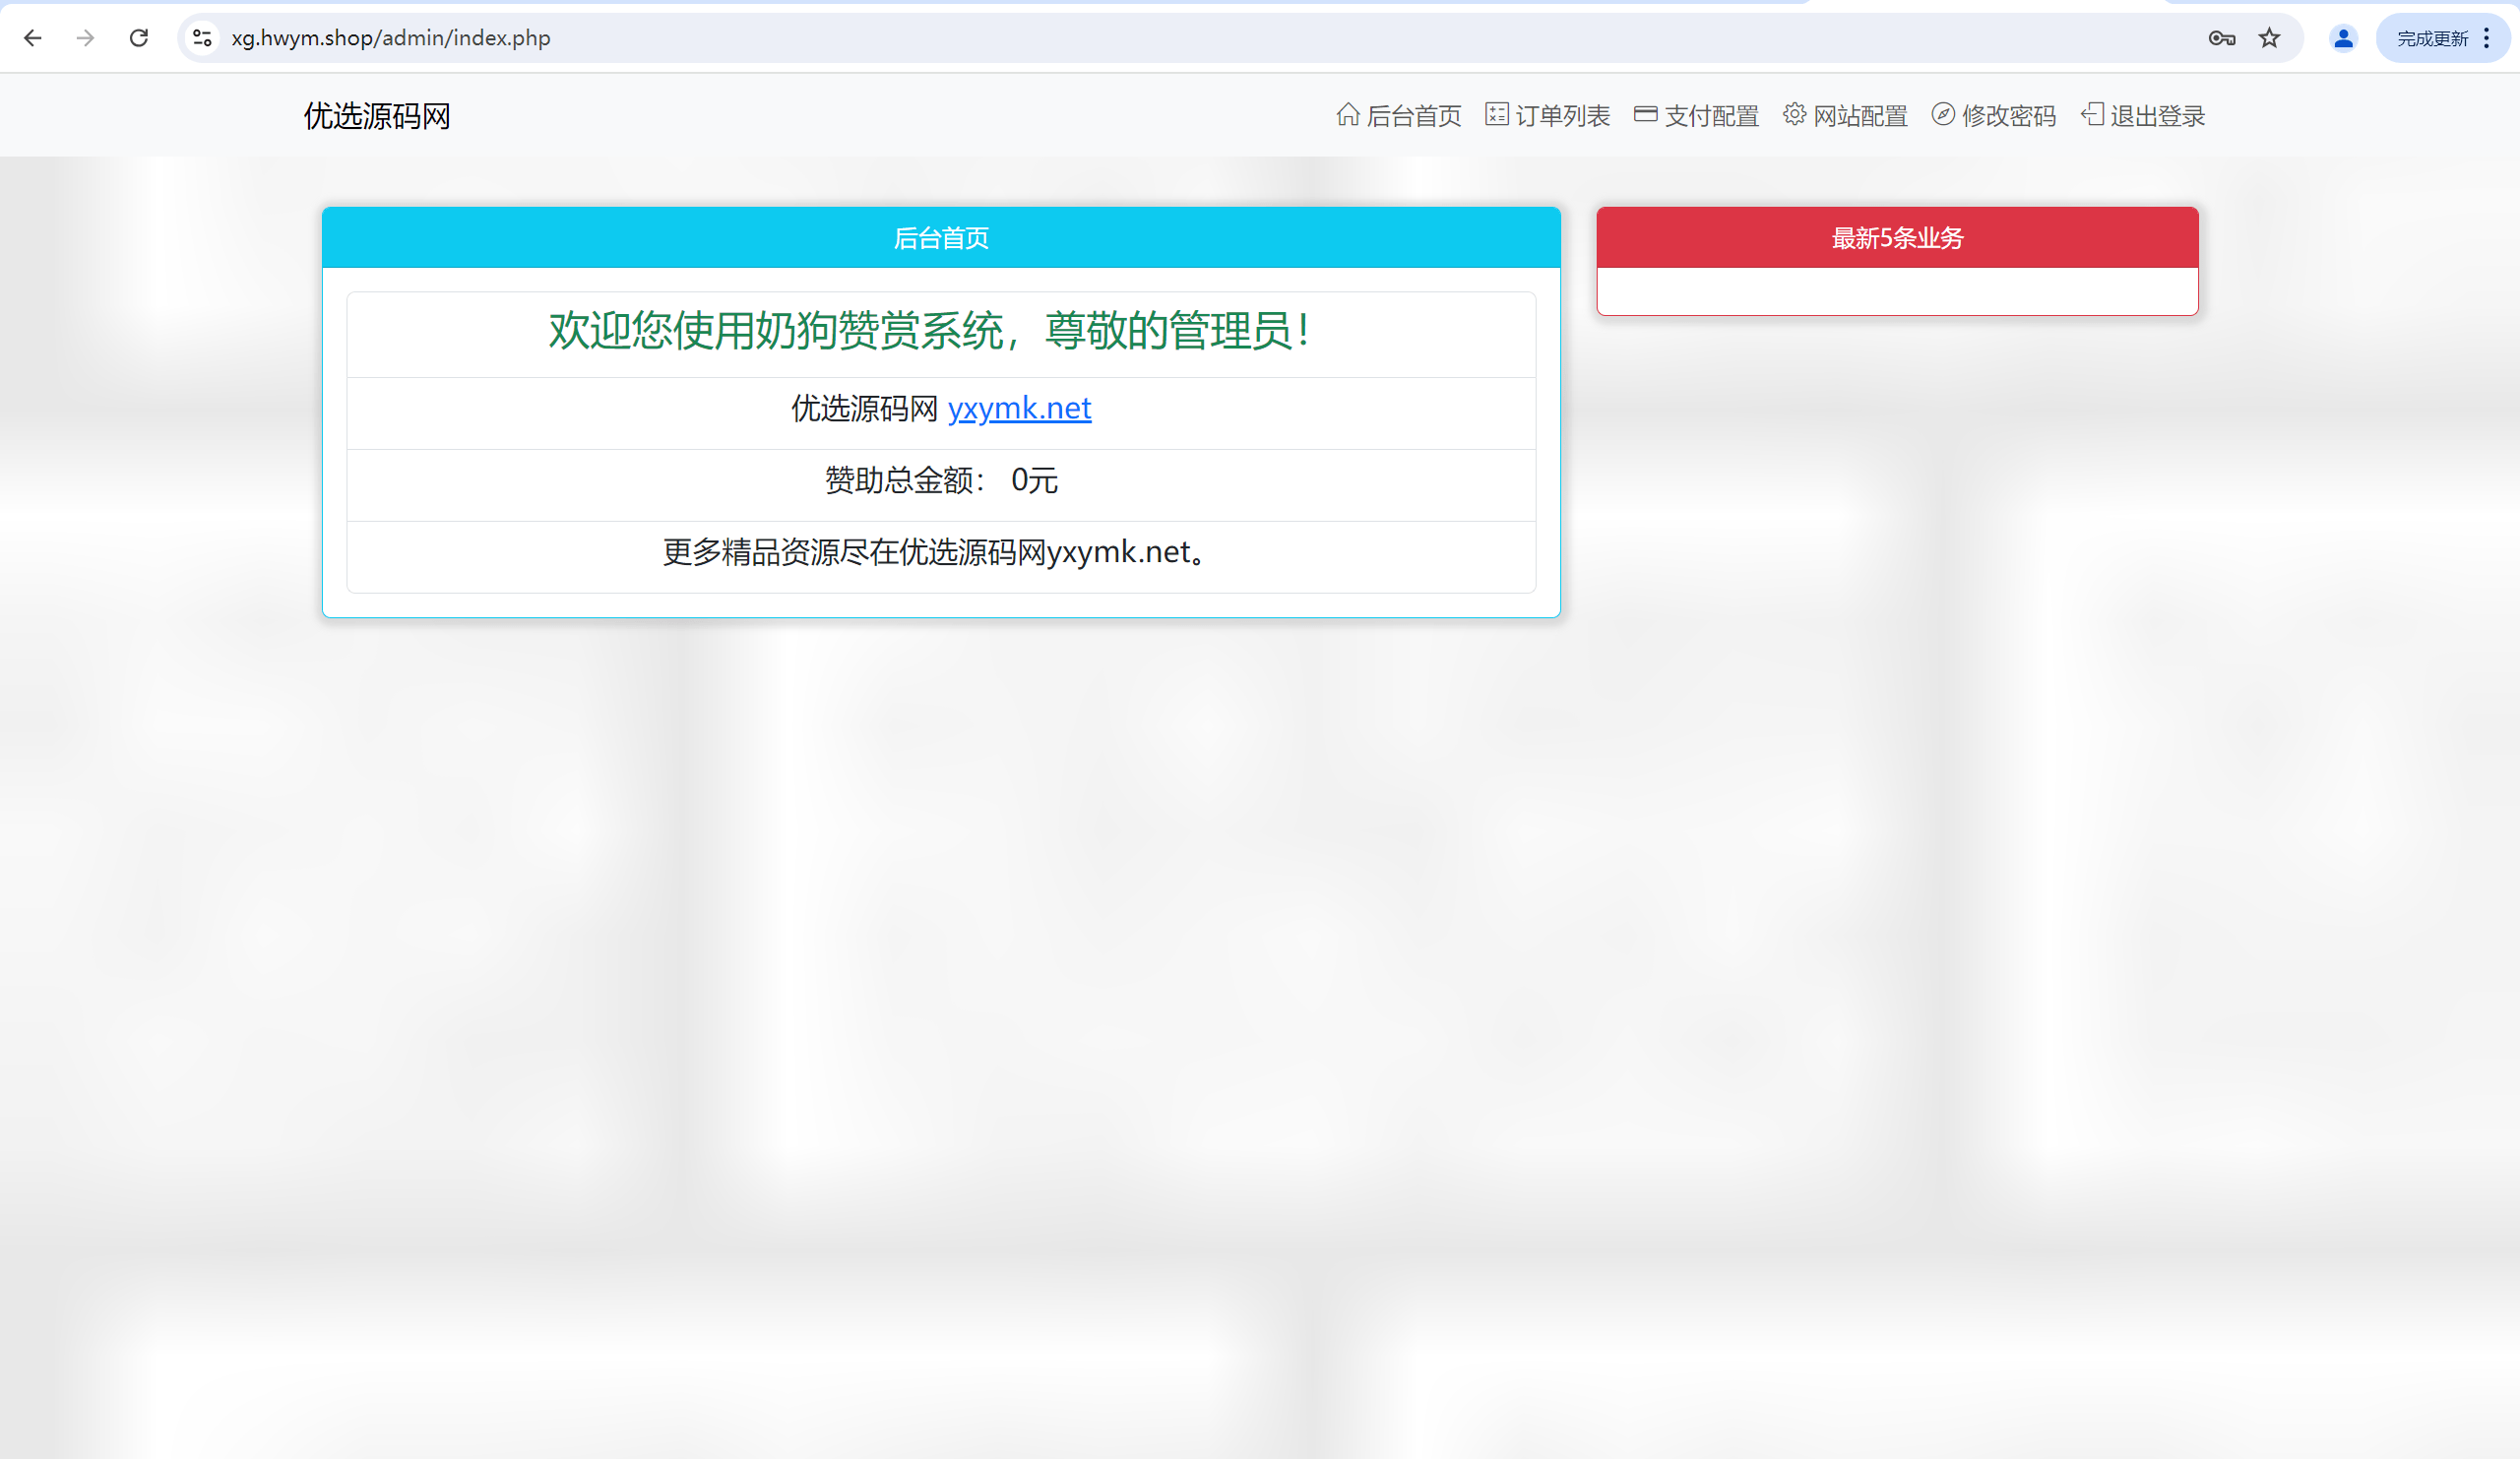The height and width of the screenshot is (1459, 2520).
Task: Click the gear icon beside 网站配置
Action: (1795, 114)
